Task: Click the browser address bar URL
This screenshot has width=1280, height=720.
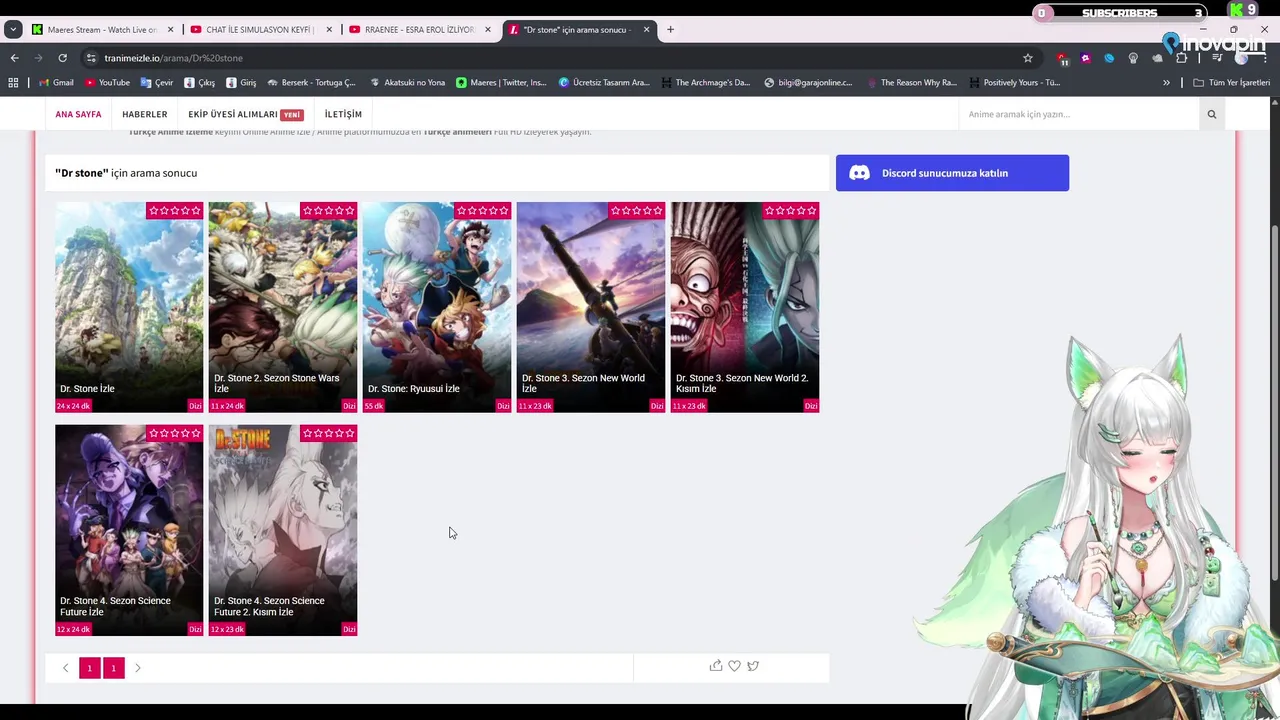Action: coord(173,58)
